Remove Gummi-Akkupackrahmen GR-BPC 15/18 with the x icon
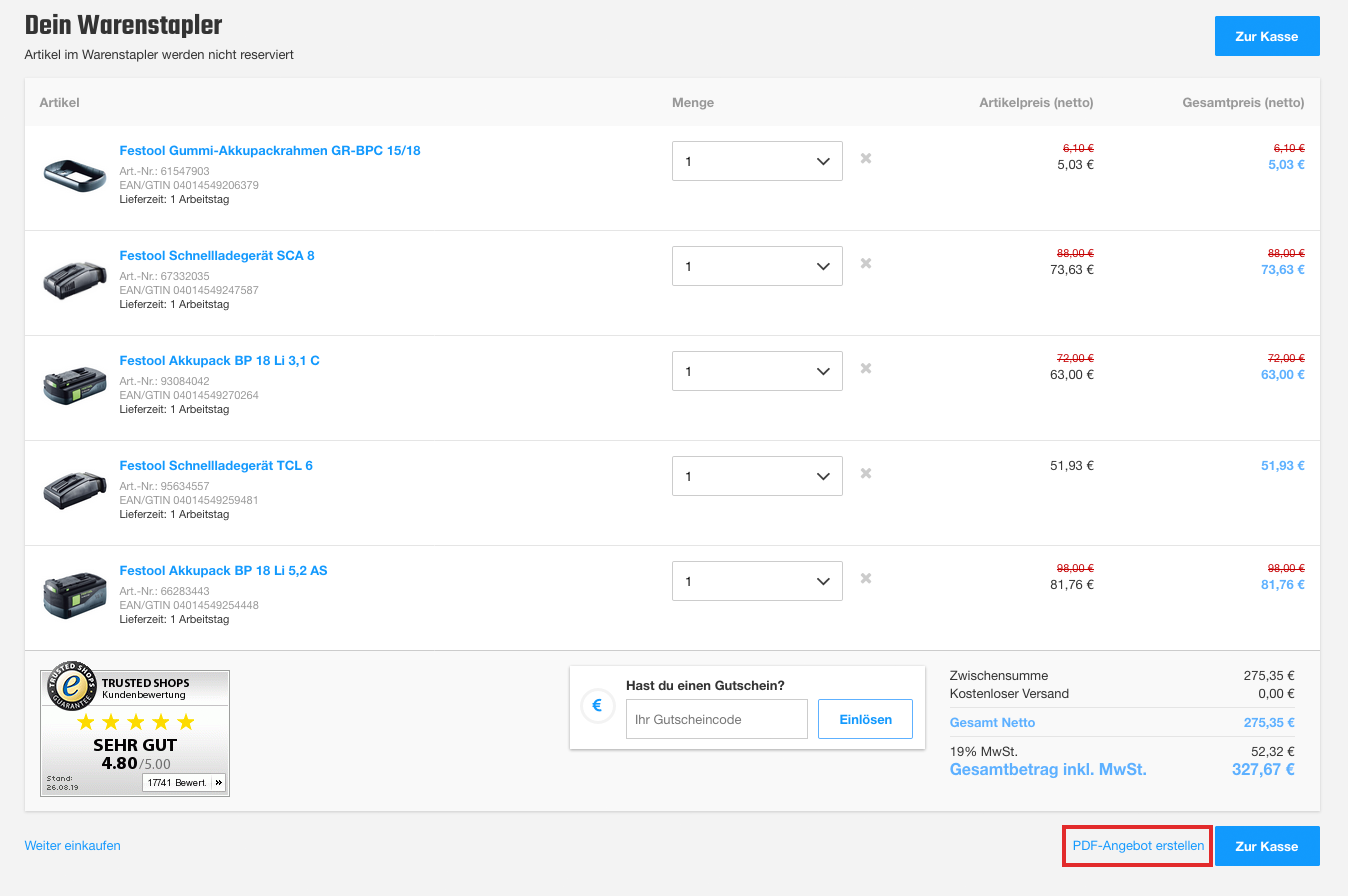Image resolution: width=1348 pixels, height=896 pixels. pos(866,158)
